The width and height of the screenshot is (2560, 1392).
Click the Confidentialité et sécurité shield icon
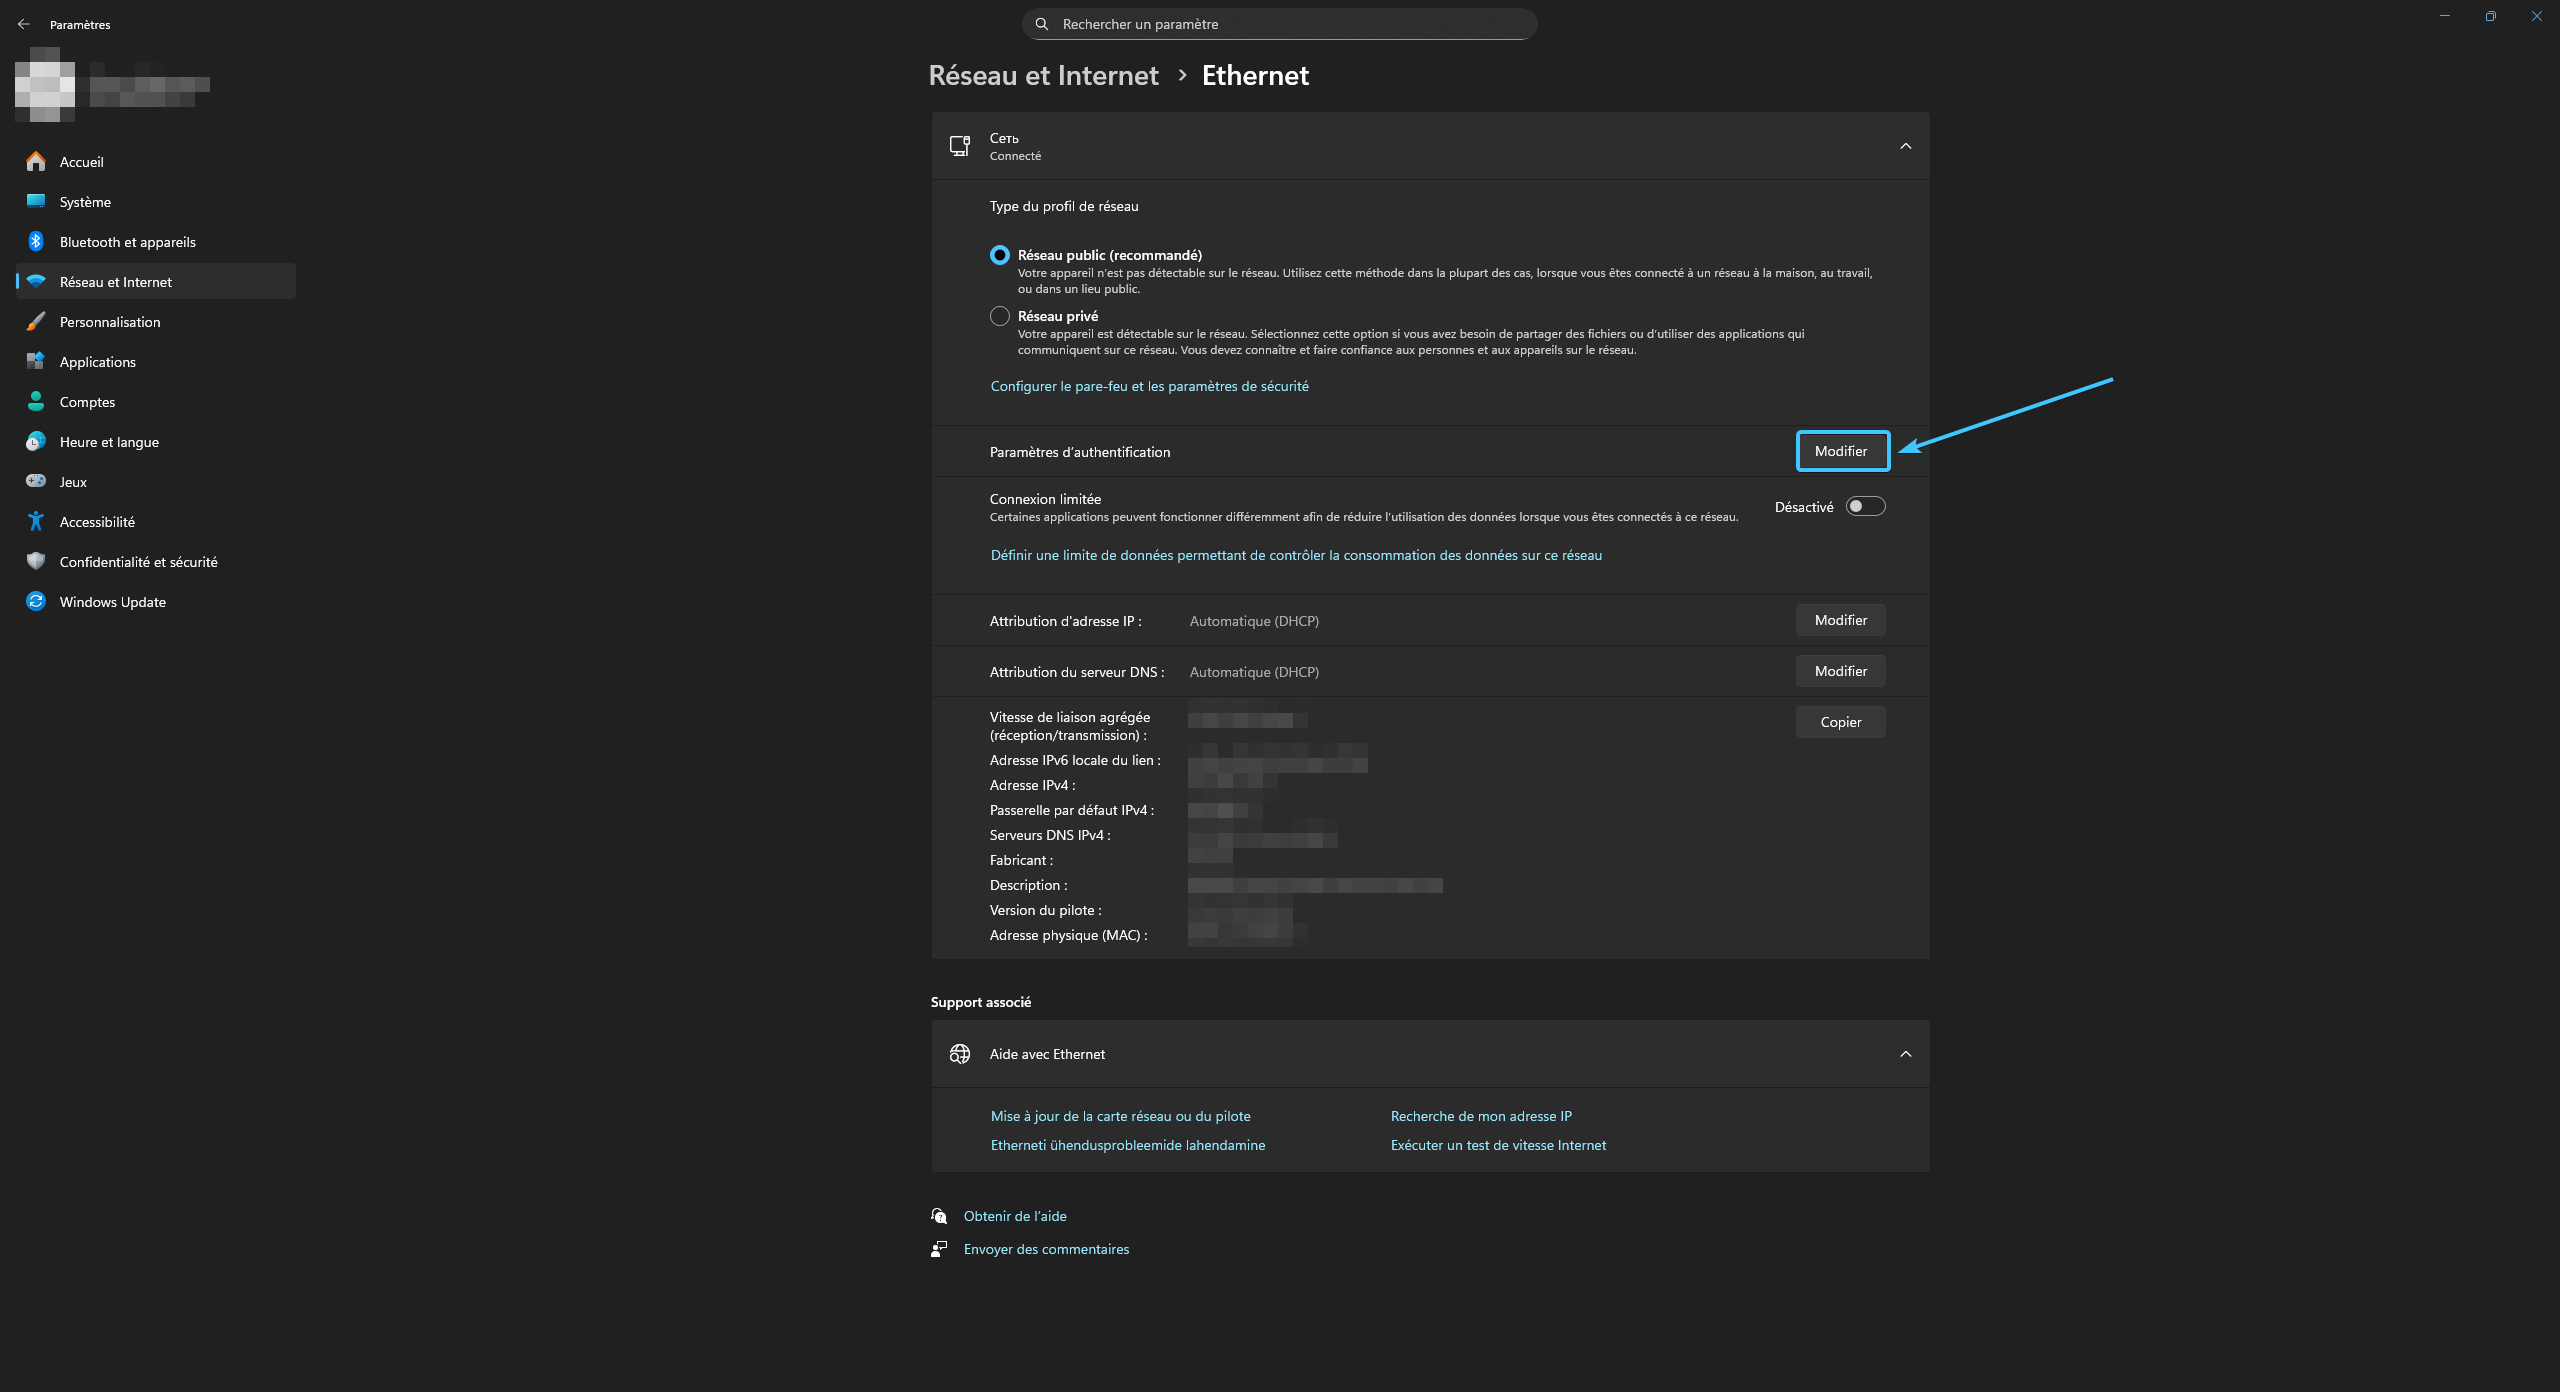[x=36, y=561]
